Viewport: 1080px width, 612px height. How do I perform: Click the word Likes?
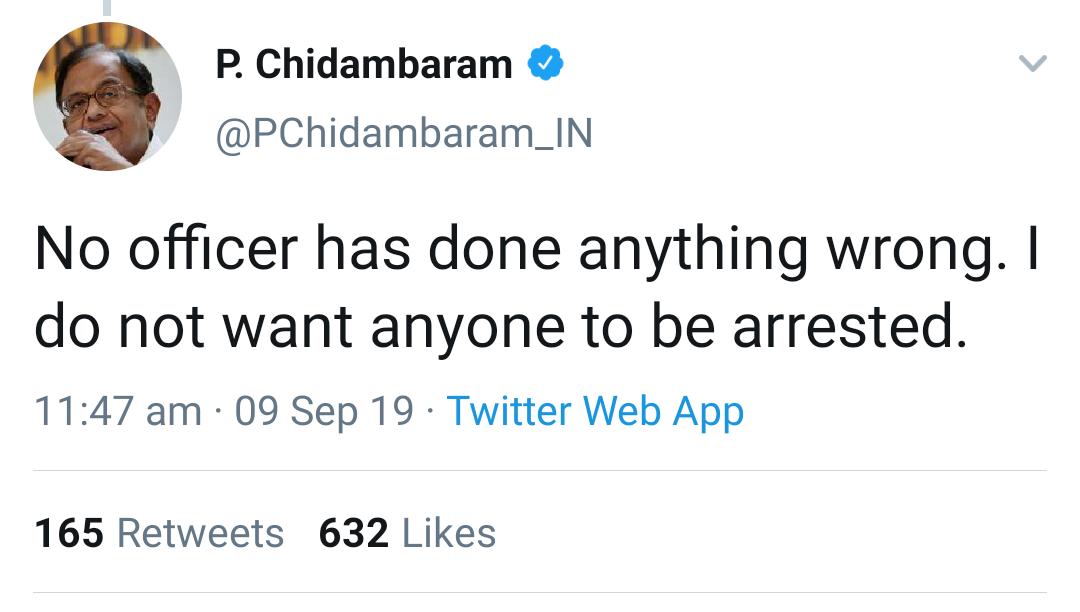point(449,533)
